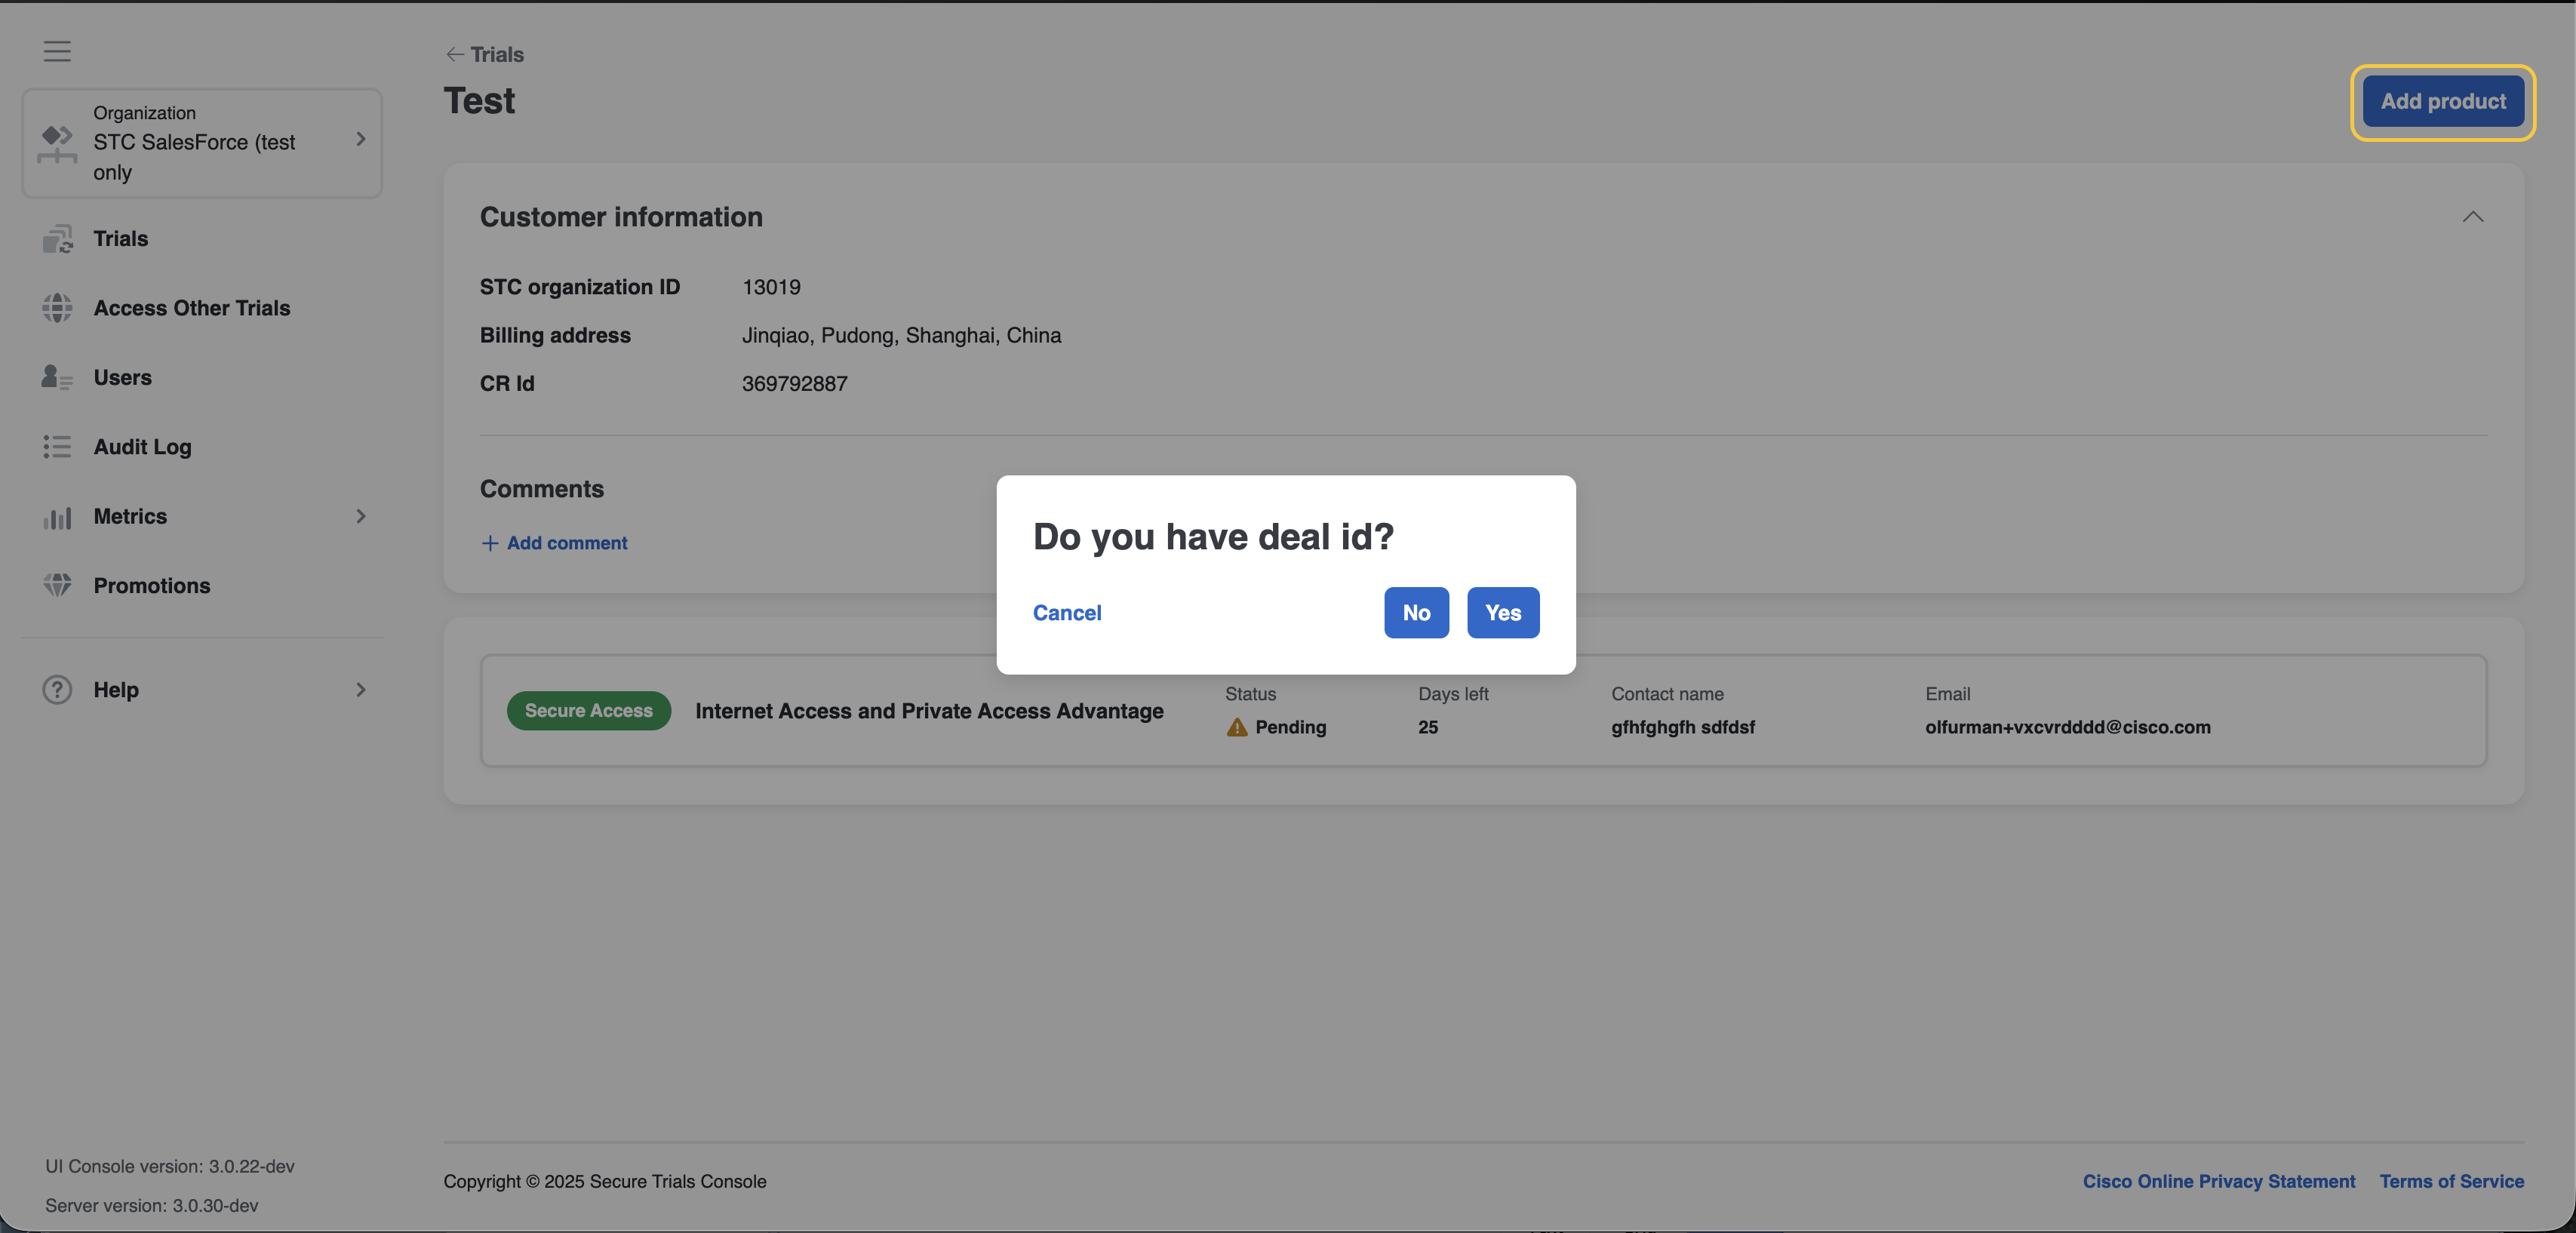Screen dimensions: 2576x1233
Task: Click the hamburger menu icon
Action: [x=57, y=51]
